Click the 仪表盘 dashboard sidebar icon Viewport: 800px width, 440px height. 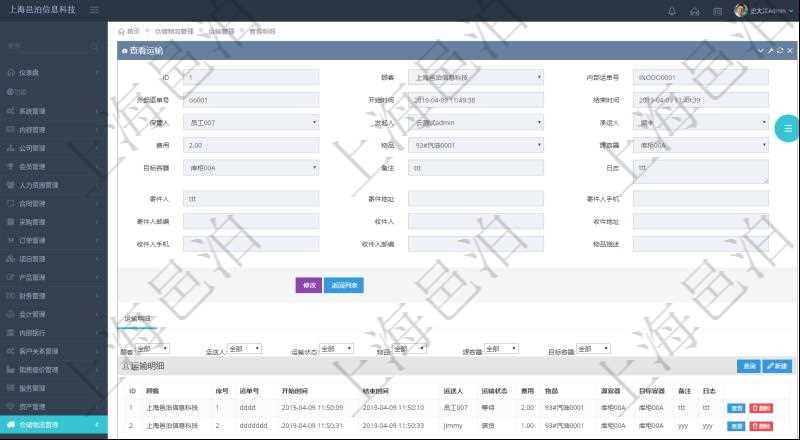tap(11, 73)
